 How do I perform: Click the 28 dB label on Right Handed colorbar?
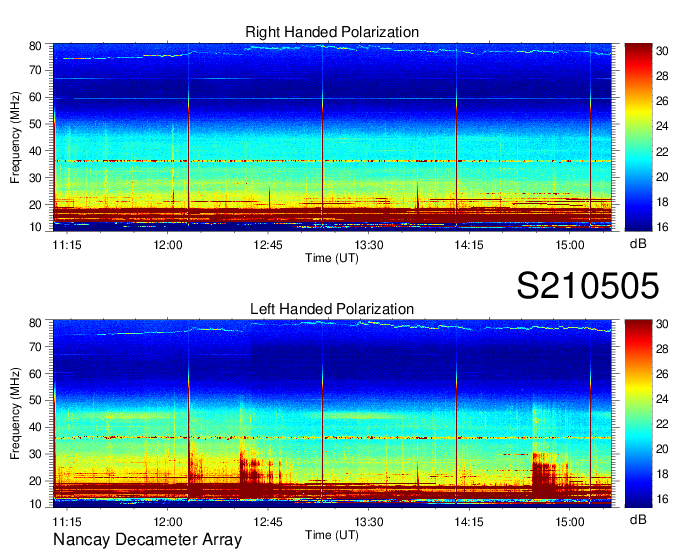(x=662, y=76)
